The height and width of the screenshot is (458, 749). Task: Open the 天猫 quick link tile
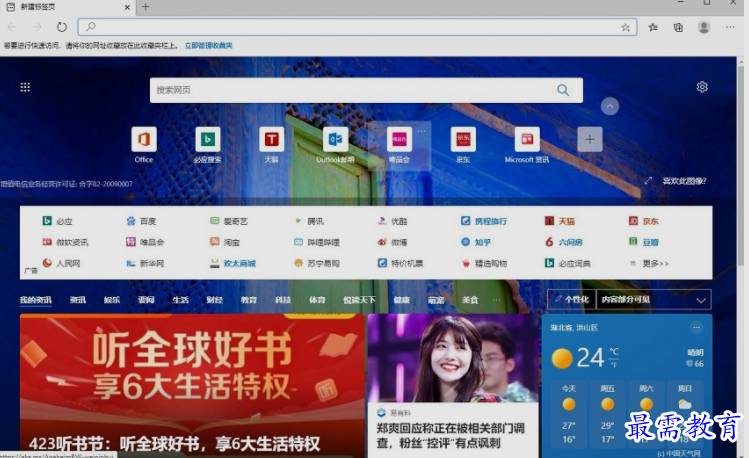[271, 145]
